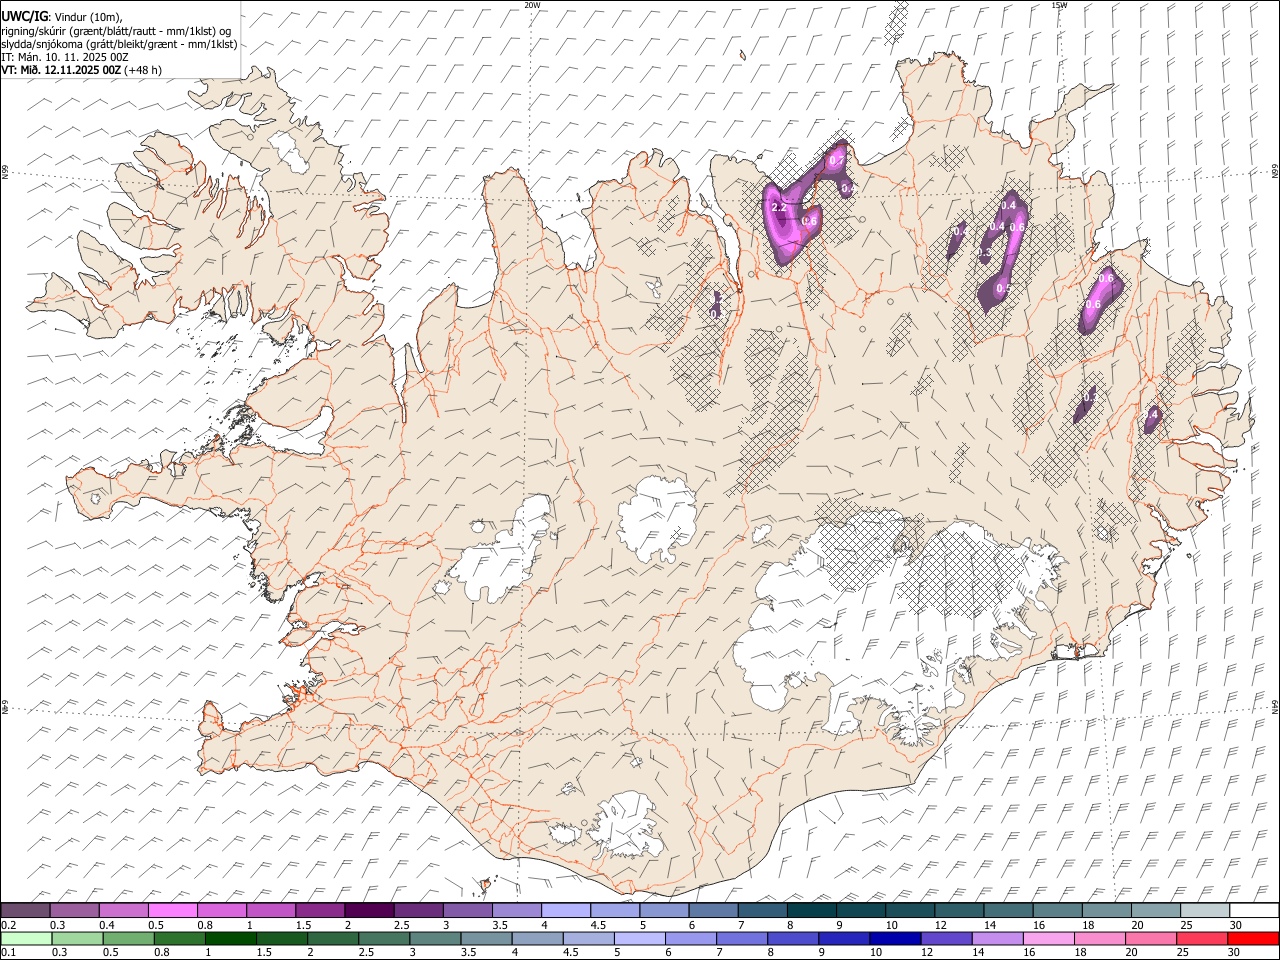This screenshot has height=960, width=1280.
Task: Pick the coral red 25 swatch, lower legend row
Action: (1203, 938)
